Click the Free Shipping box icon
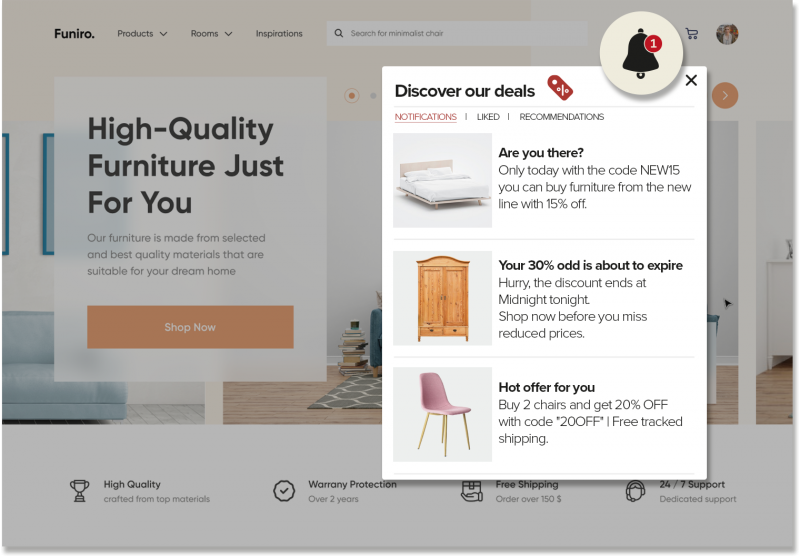The height and width of the screenshot is (557, 800). (471, 491)
